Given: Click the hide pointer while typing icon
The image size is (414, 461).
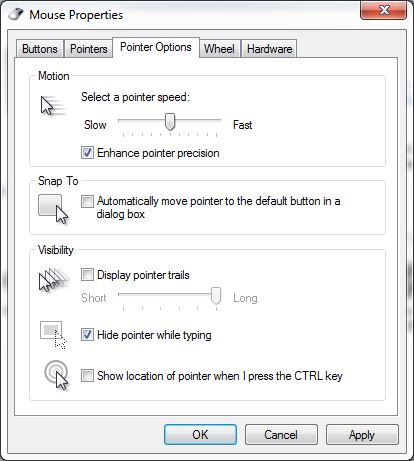Looking at the screenshot, I should [53, 335].
